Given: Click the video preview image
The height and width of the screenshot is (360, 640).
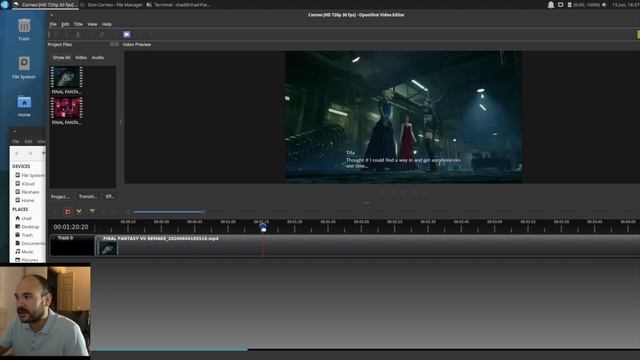Looking at the screenshot, I should pyautogui.click(x=403, y=116).
